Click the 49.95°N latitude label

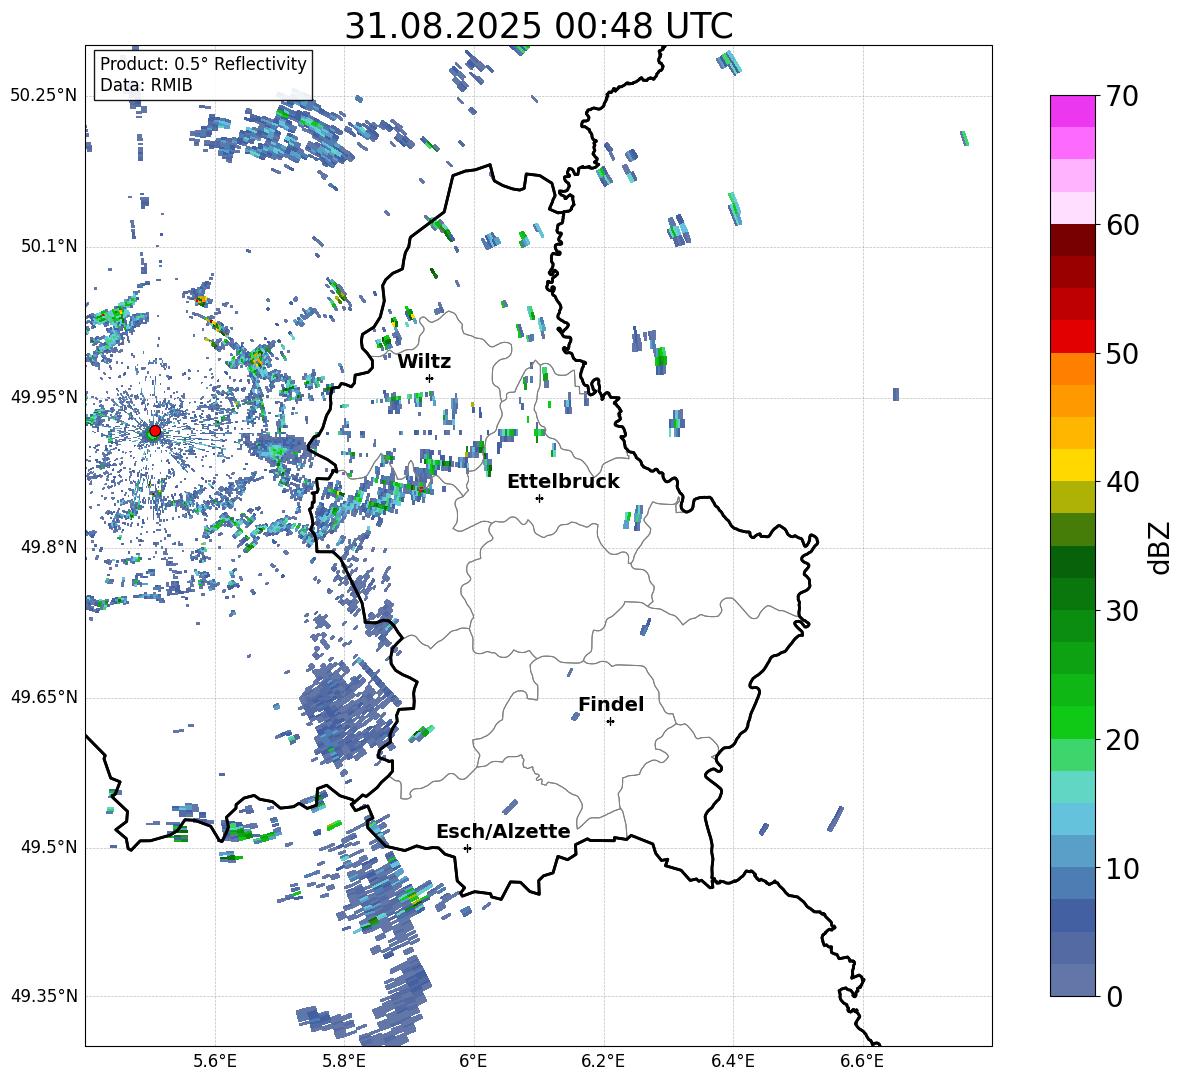44,397
